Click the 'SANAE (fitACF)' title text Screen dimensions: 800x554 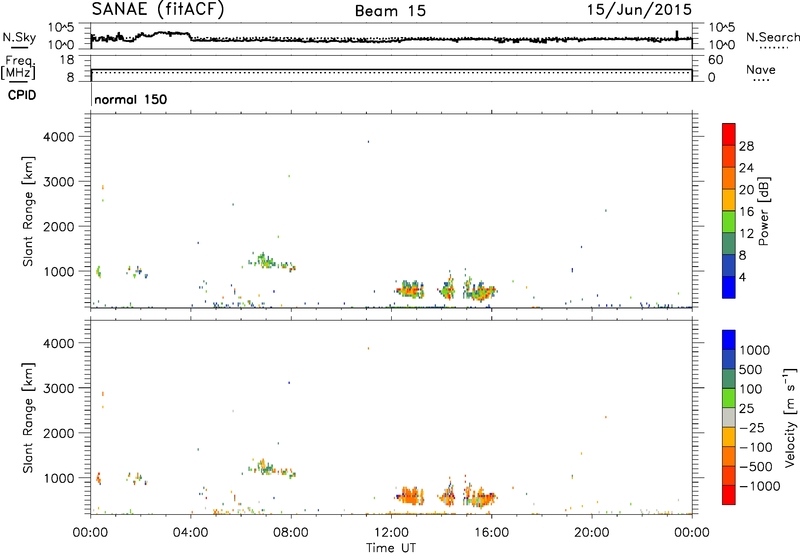158,9
